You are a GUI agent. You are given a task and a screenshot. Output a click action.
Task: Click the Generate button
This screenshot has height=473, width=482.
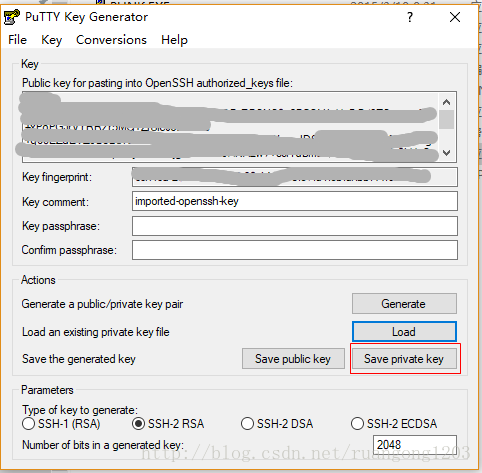click(404, 304)
